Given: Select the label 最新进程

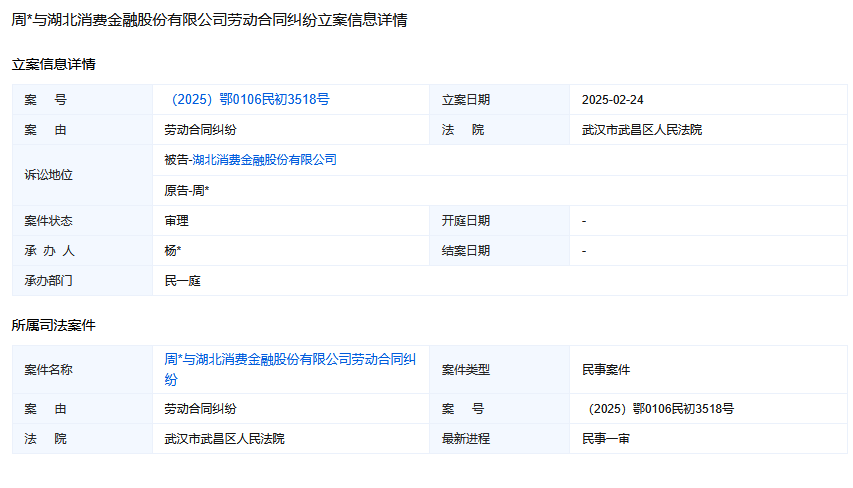Looking at the screenshot, I should coord(466,439).
